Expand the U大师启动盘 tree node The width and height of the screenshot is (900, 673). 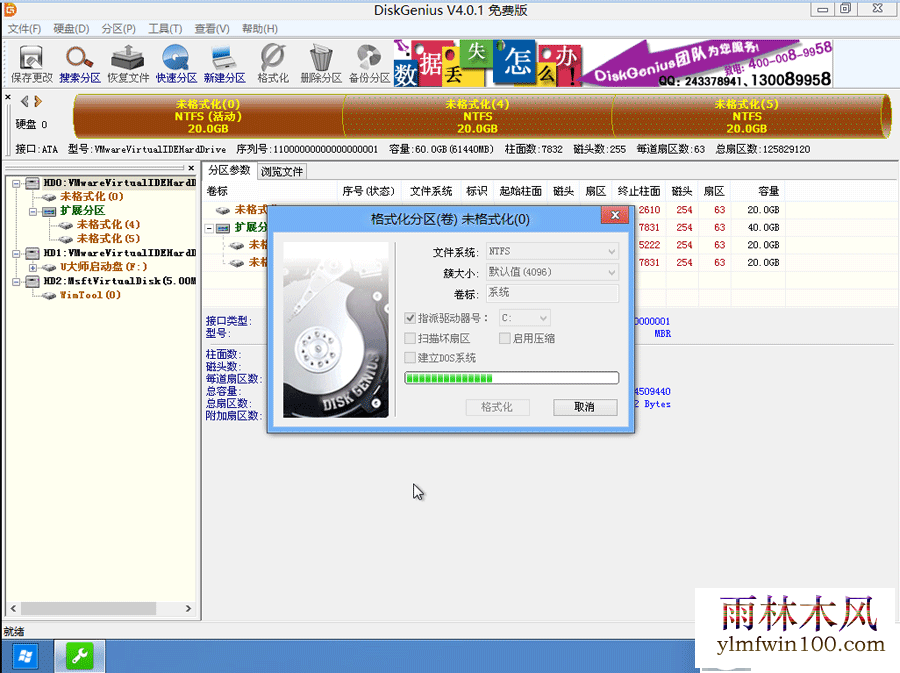(x=33, y=268)
